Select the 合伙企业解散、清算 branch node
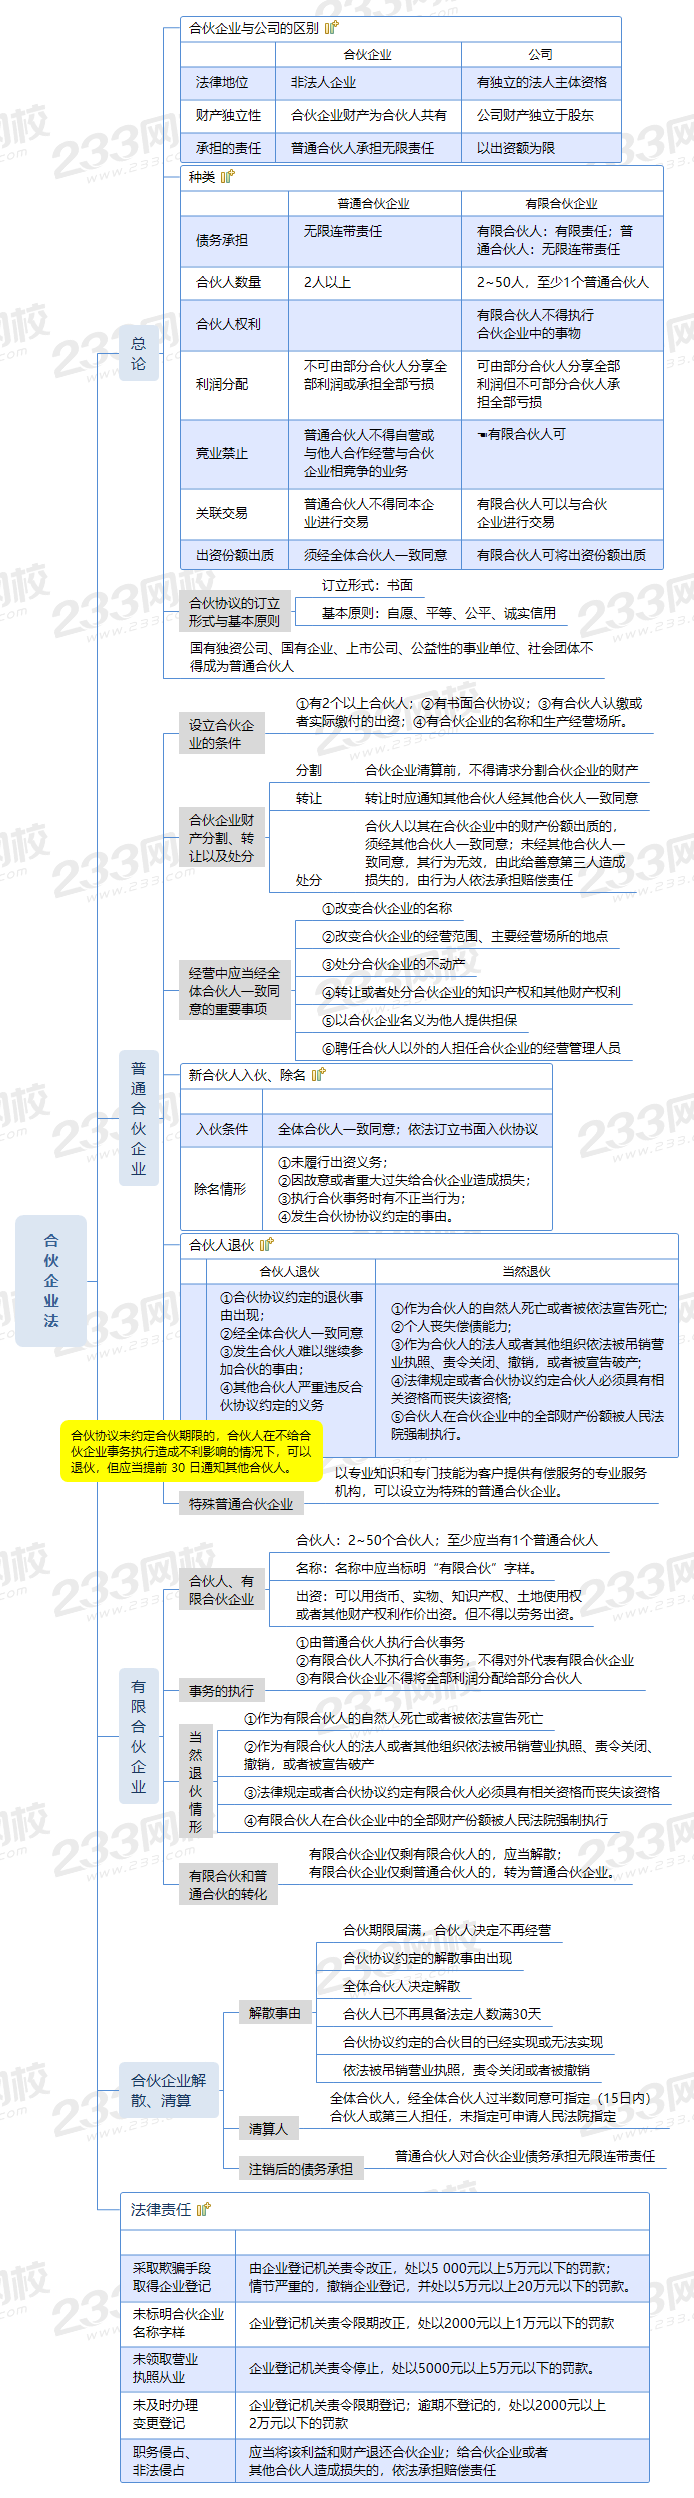Viewport: 694px width, 2498px height. [x=169, y=2090]
